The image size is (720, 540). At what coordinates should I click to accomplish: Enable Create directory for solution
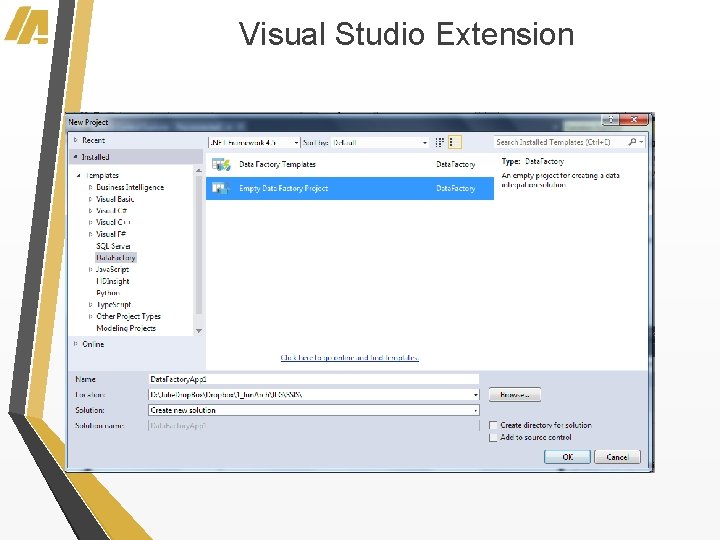pyautogui.click(x=493, y=425)
